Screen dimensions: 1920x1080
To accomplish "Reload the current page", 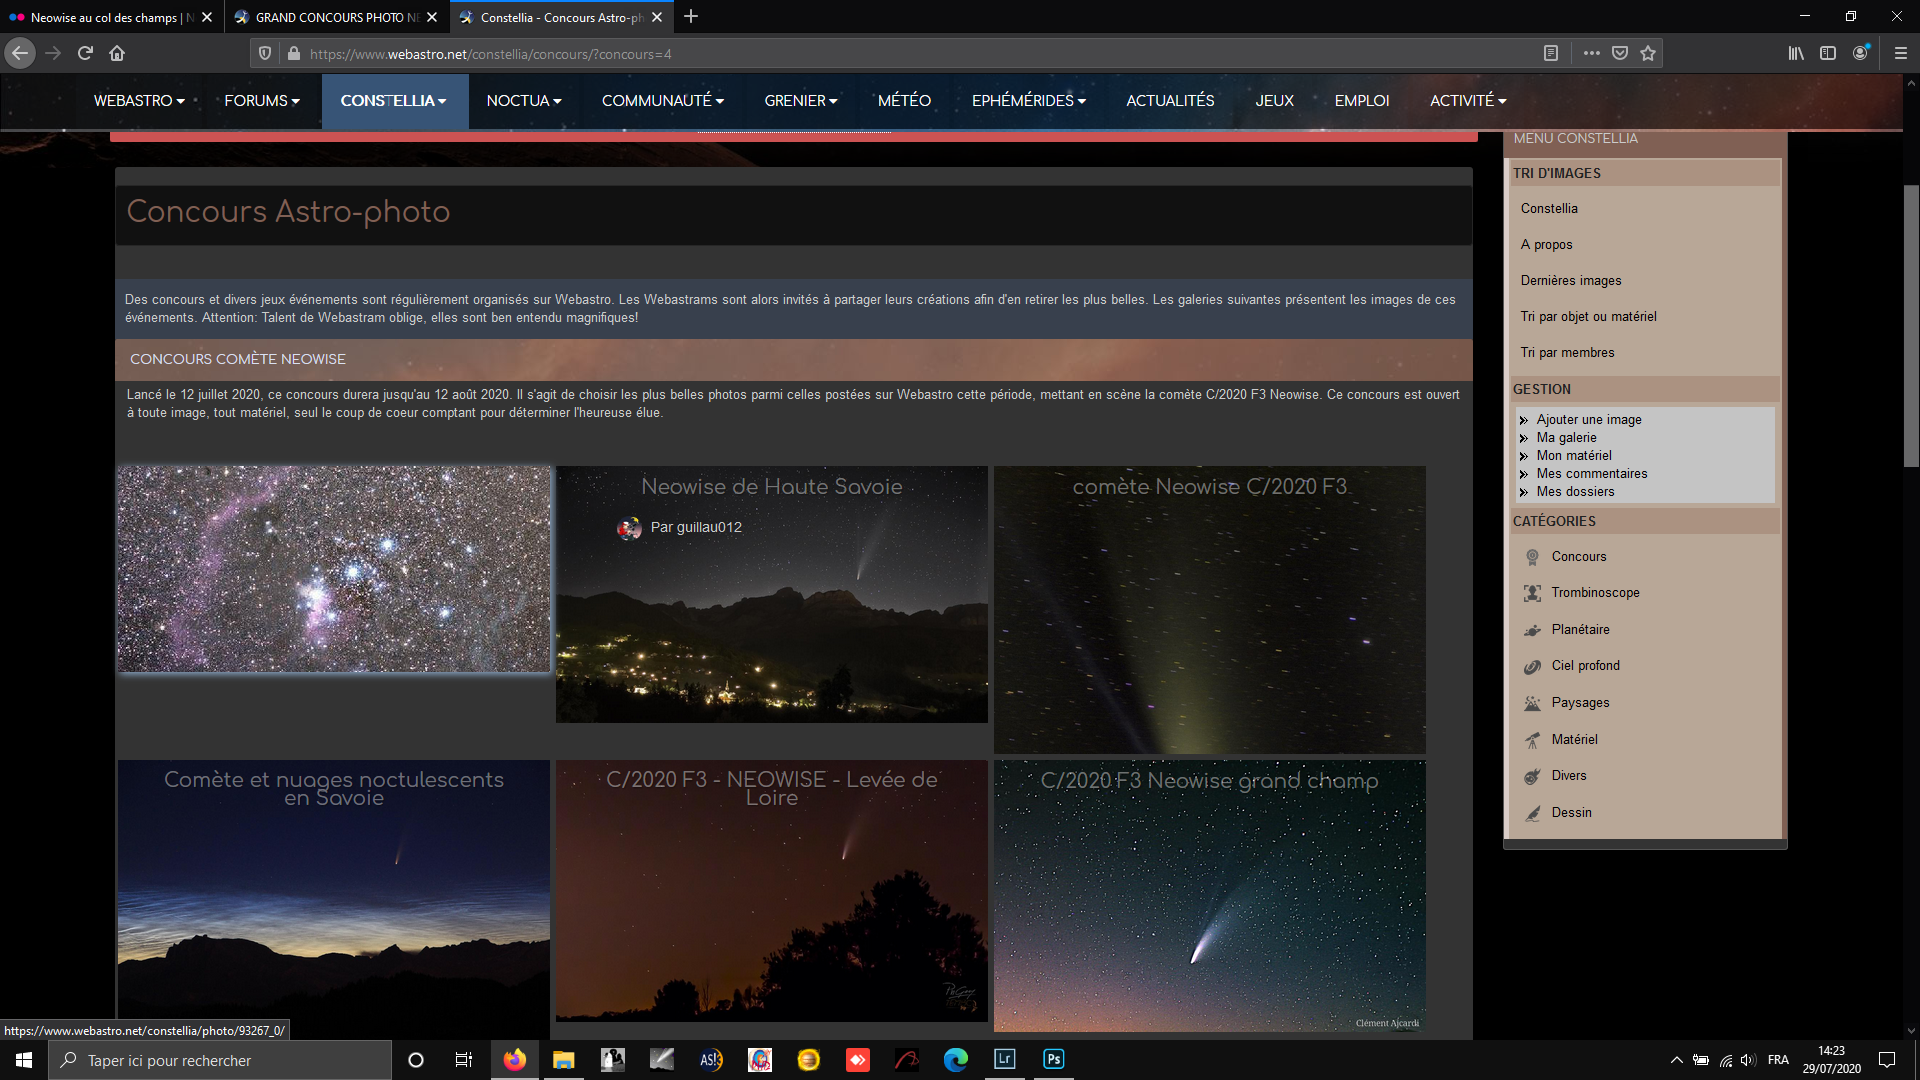I will click(x=85, y=53).
